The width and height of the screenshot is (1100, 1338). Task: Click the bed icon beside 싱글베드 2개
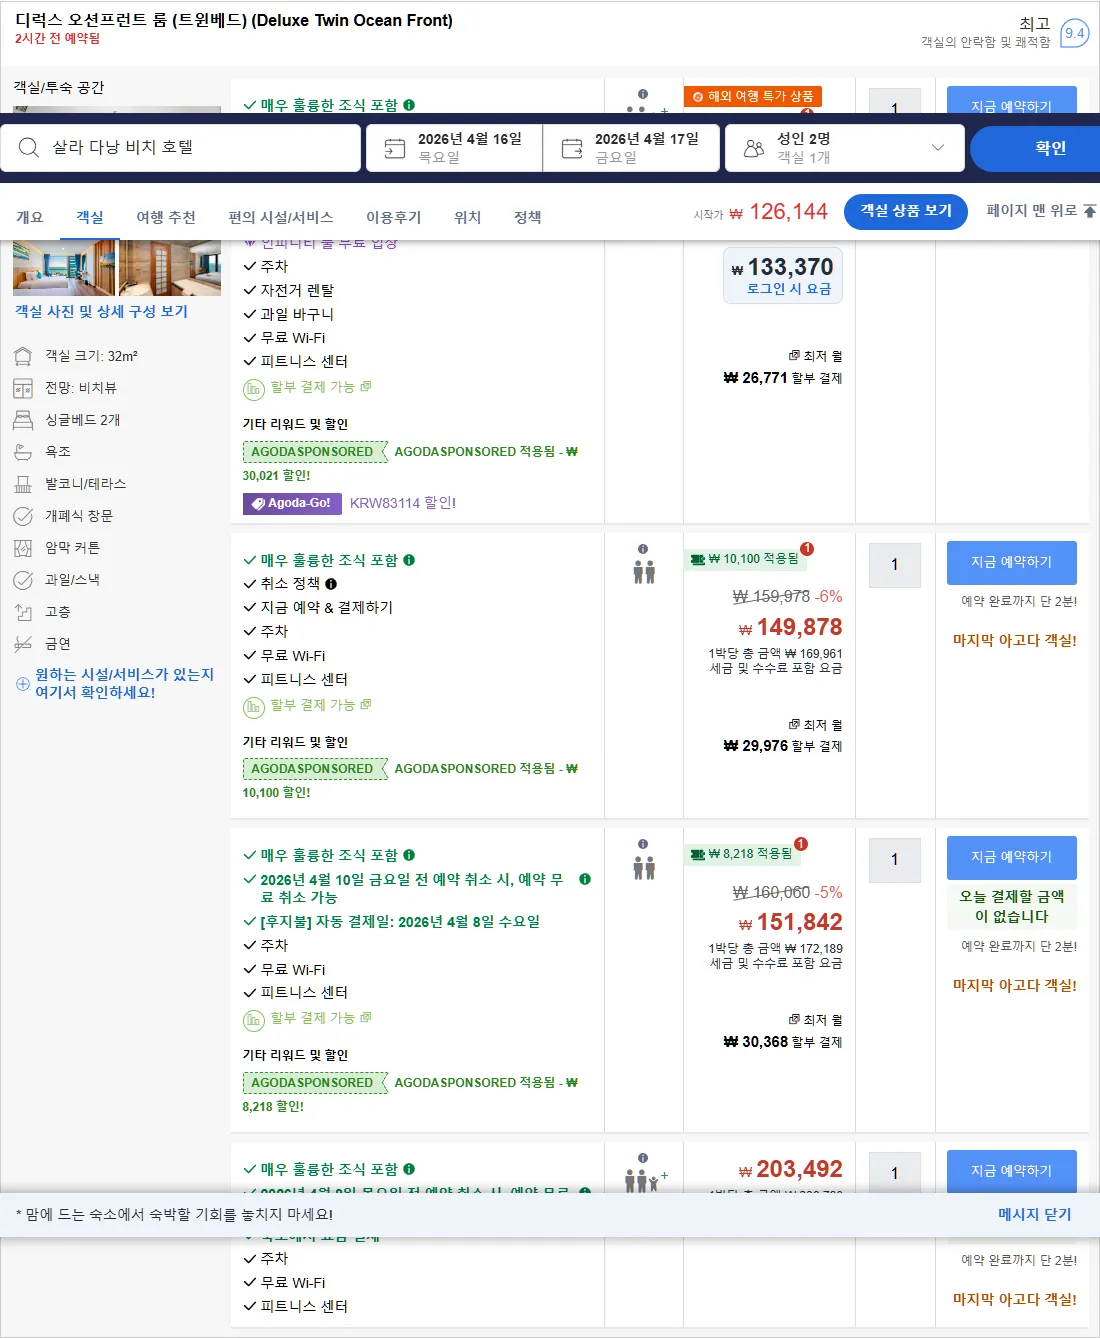(x=23, y=420)
